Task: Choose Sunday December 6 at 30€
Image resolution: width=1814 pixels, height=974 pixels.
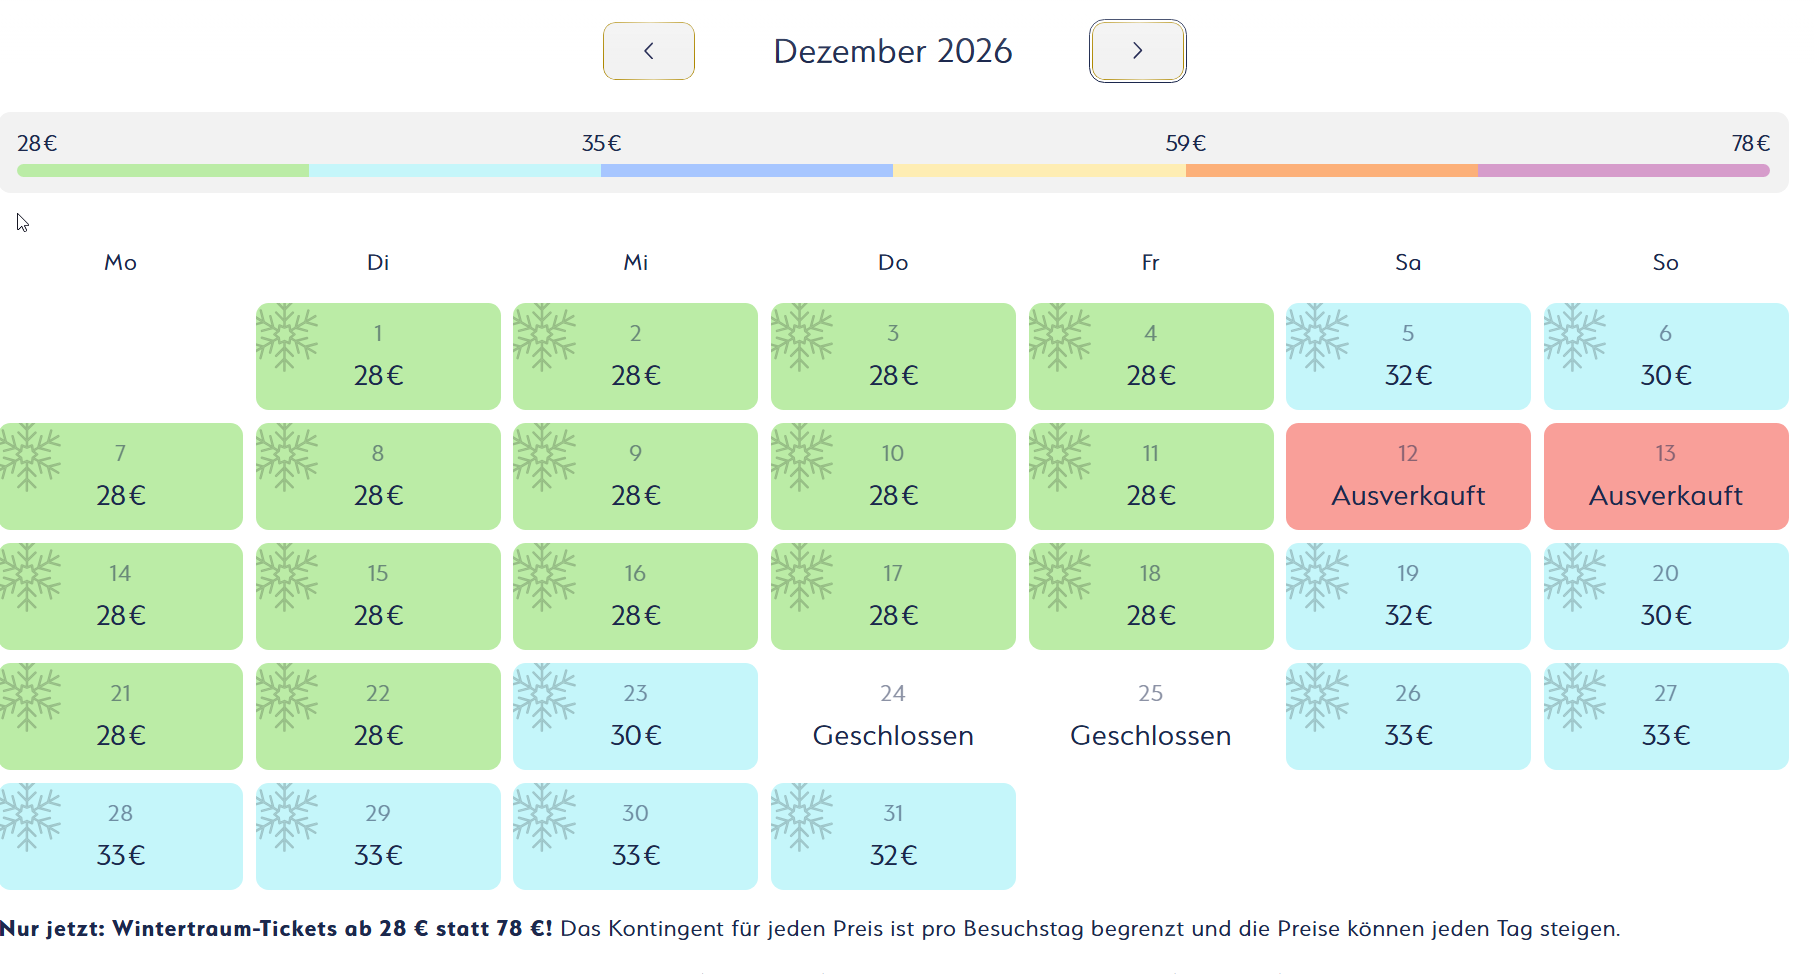Action: [x=1665, y=356]
